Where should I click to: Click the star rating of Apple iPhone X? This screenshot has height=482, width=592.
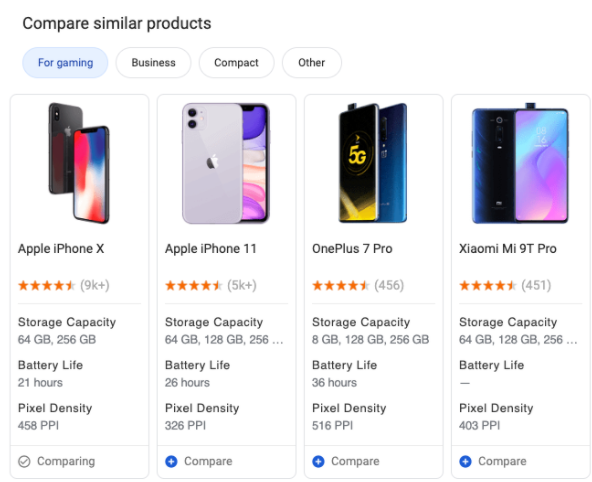coord(47,285)
